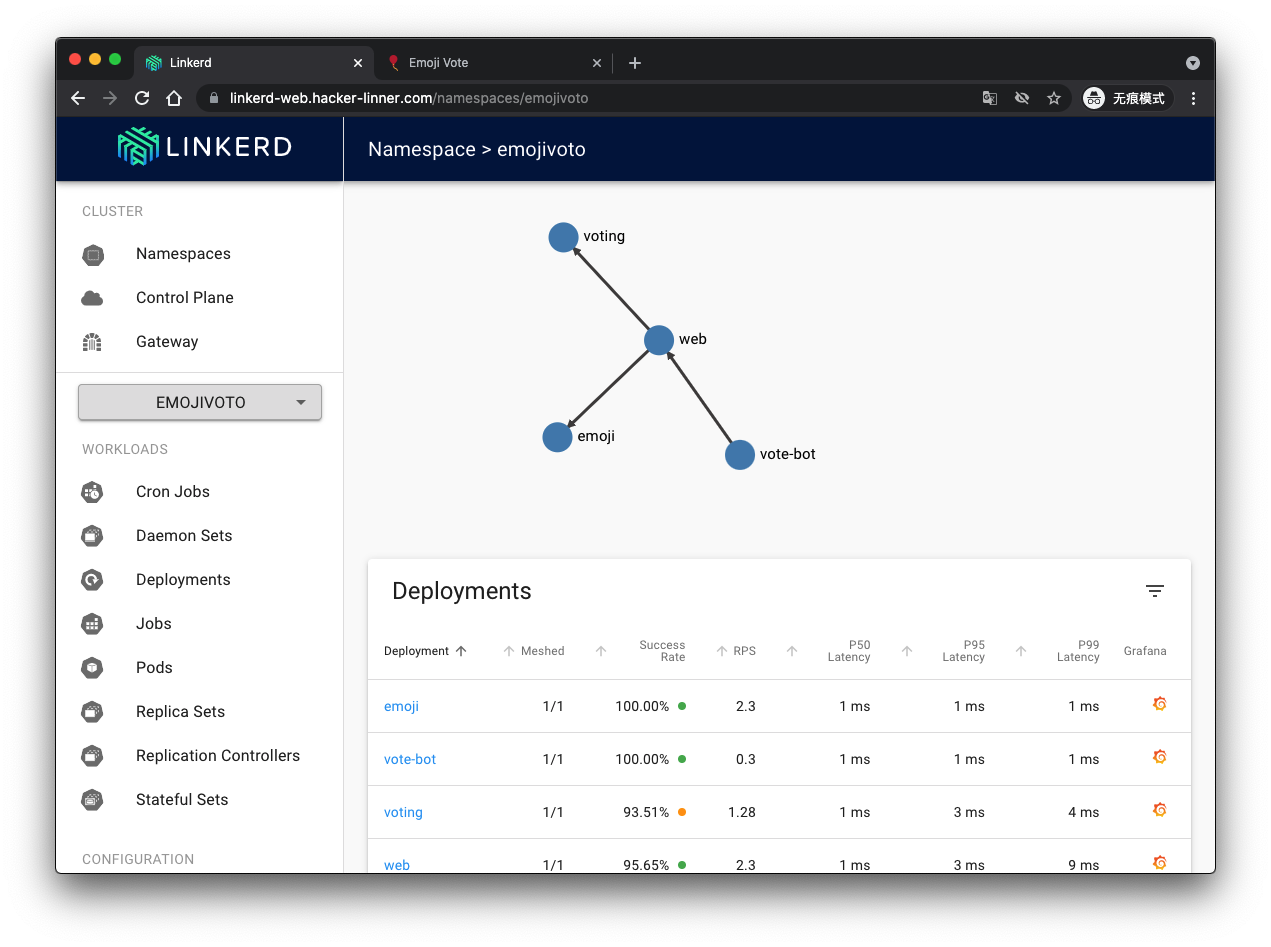
Task: Click the eye-slash tracking icon in address bar
Action: [x=1021, y=98]
